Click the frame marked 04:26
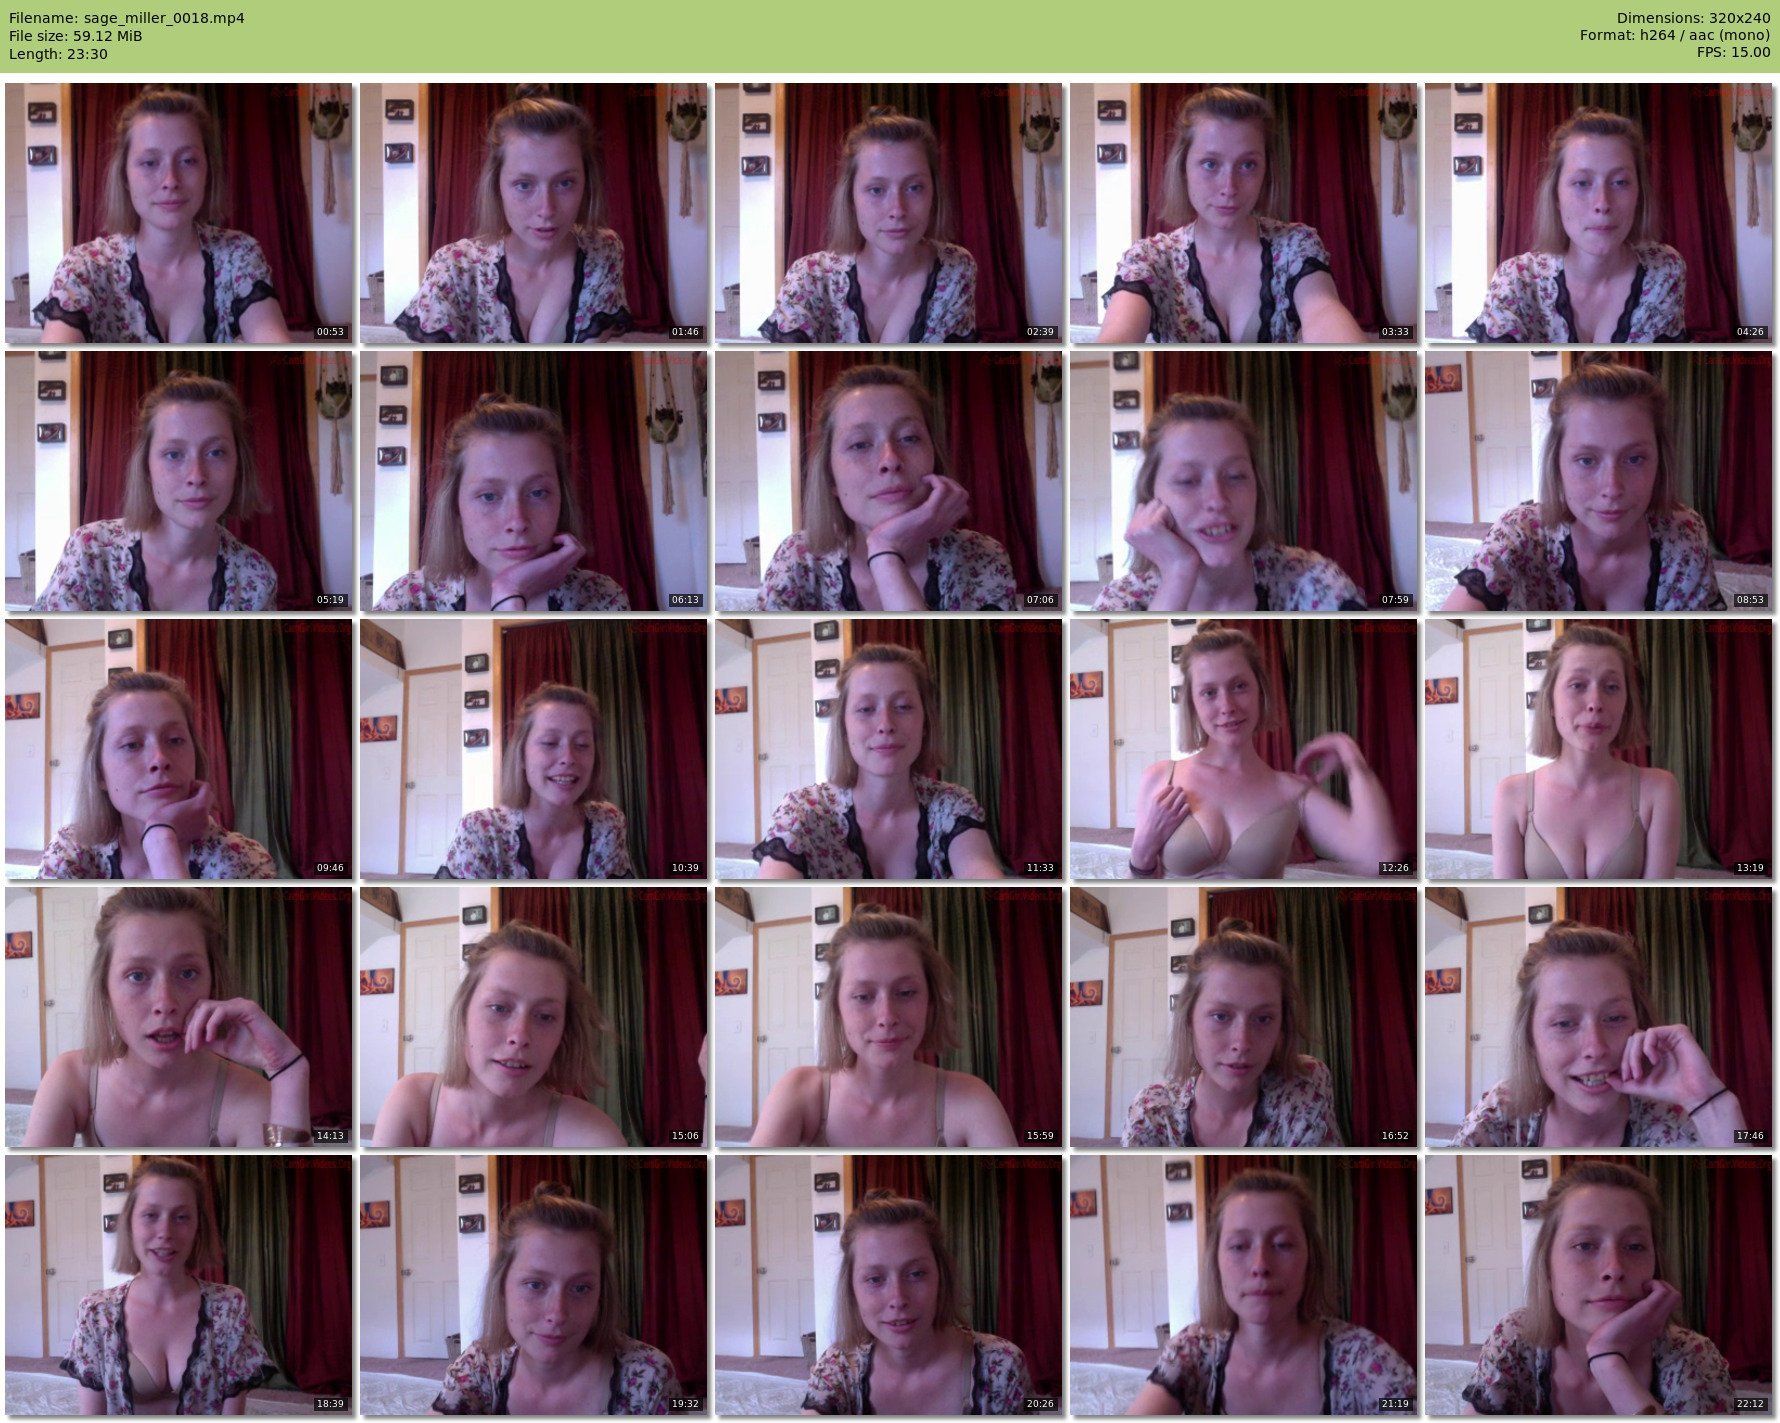 coord(1598,213)
